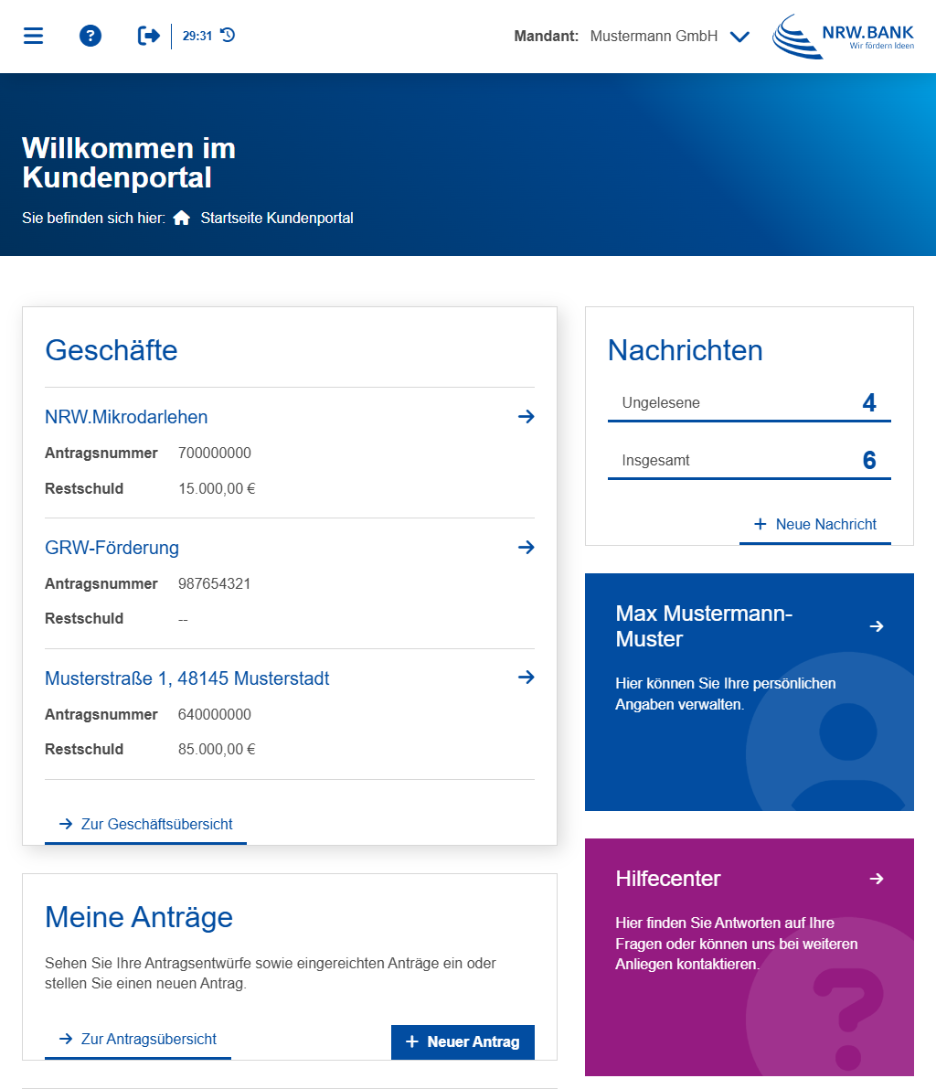Click the home icon in breadcrumb
Viewport: 936px width, 1089px height.
point(181,217)
